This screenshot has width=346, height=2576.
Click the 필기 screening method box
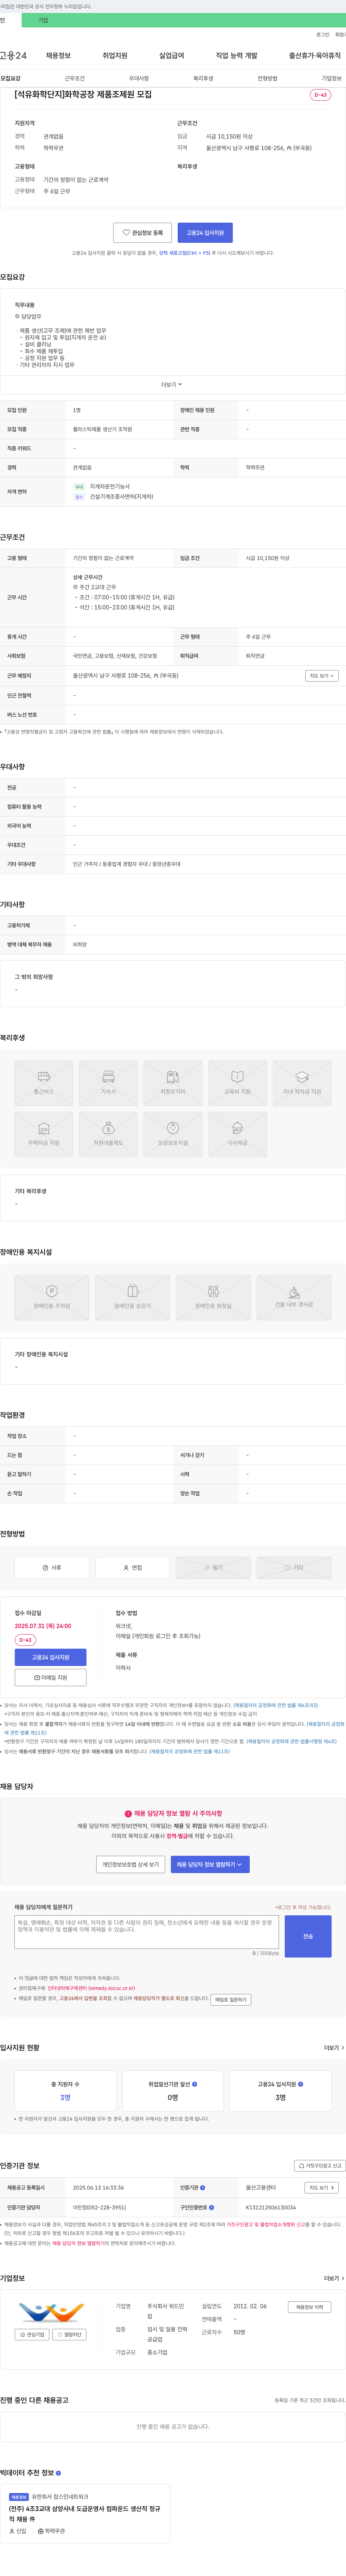tap(213, 1567)
